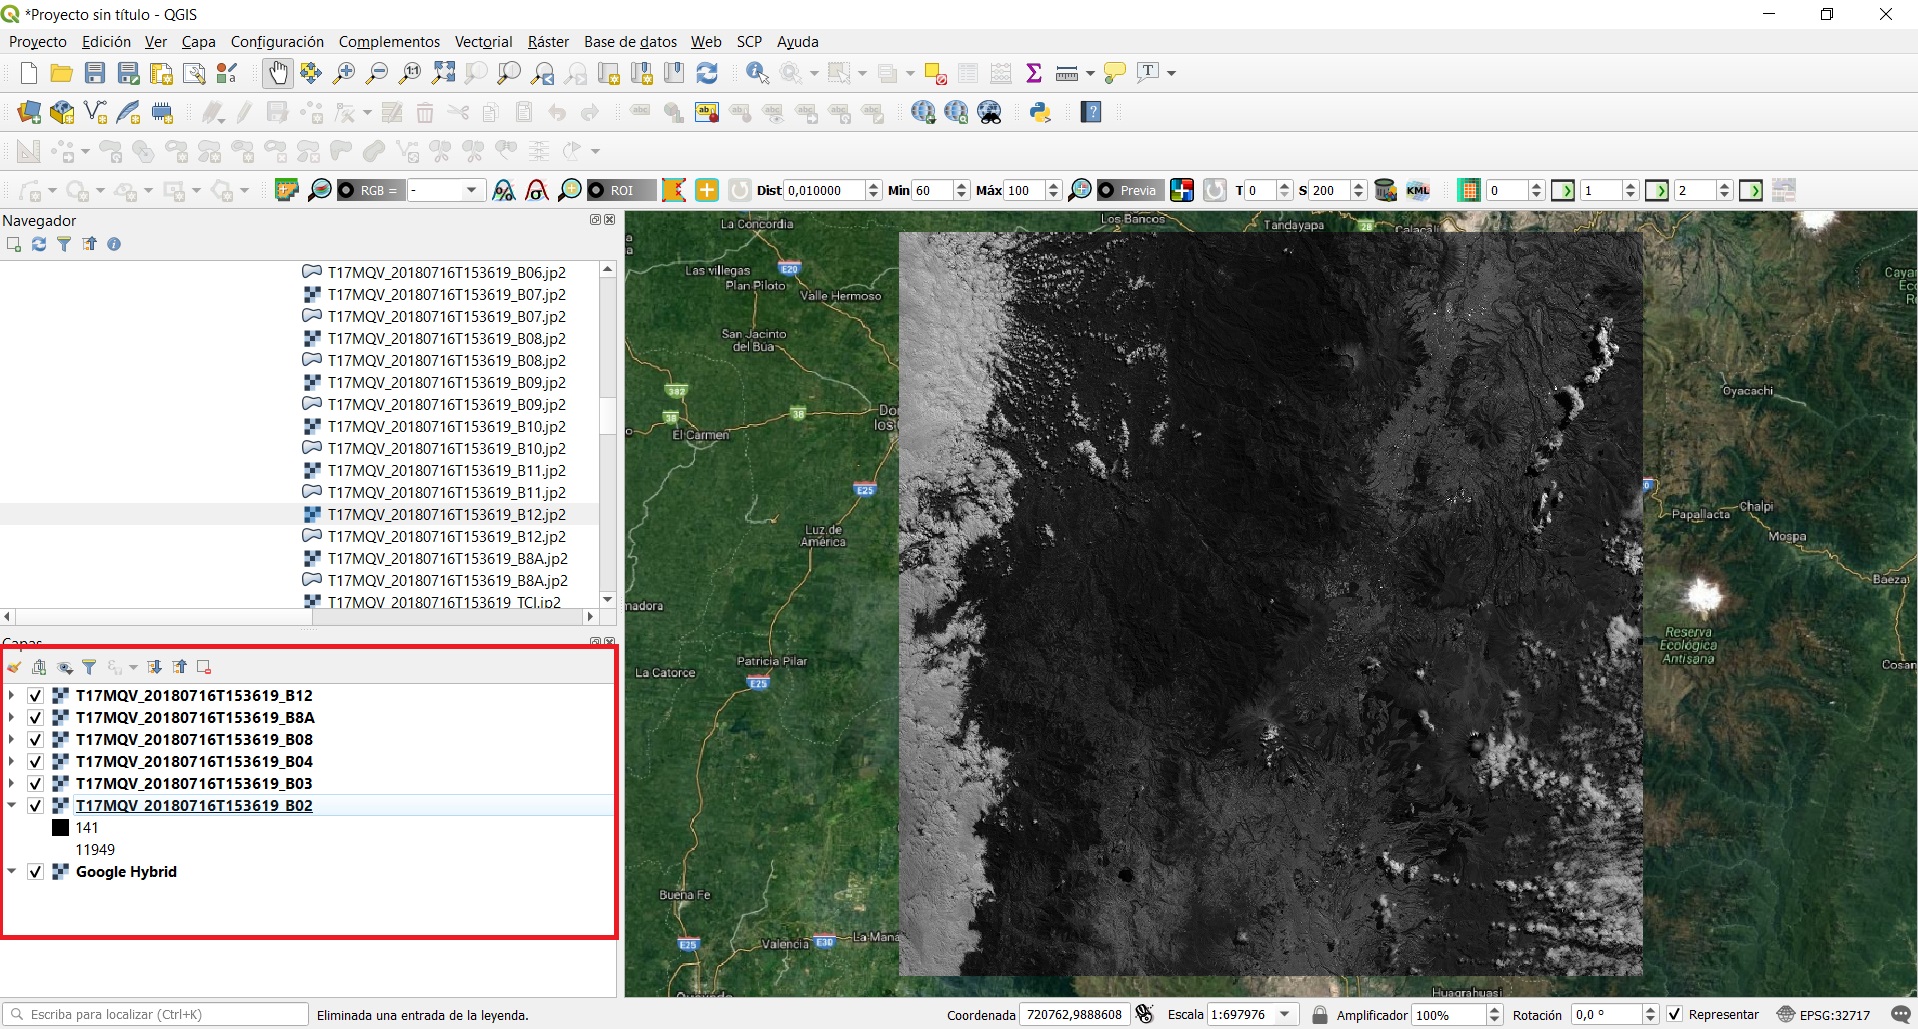Activate the Identify Features tool
1918x1029 pixels.
coord(757,73)
